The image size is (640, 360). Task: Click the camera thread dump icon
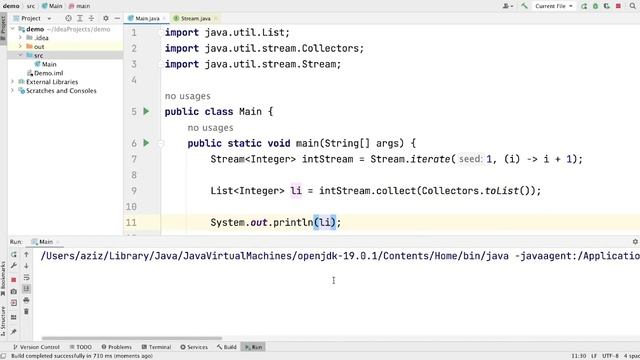pyautogui.click(x=13, y=291)
